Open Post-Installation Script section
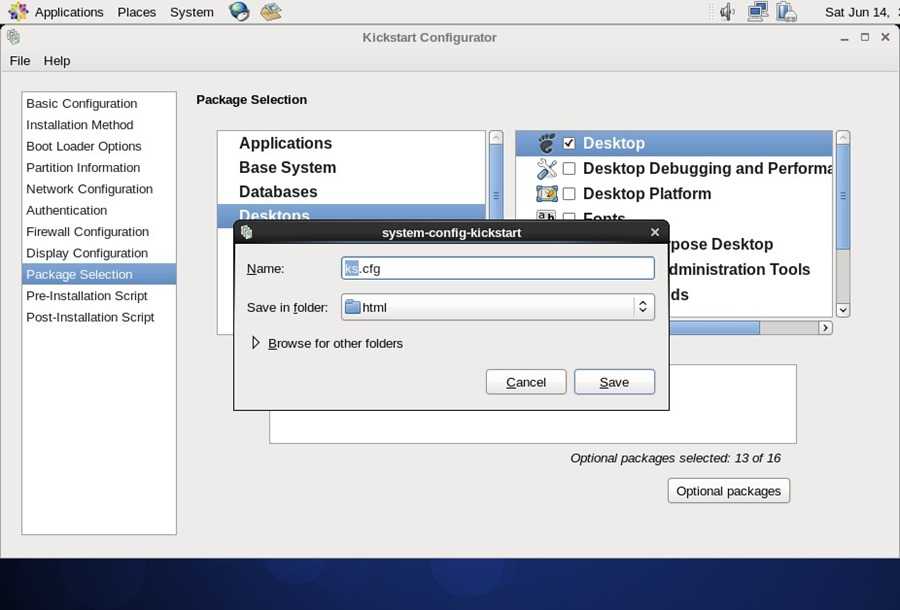Image resolution: width=900 pixels, height=610 pixels. click(99, 317)
